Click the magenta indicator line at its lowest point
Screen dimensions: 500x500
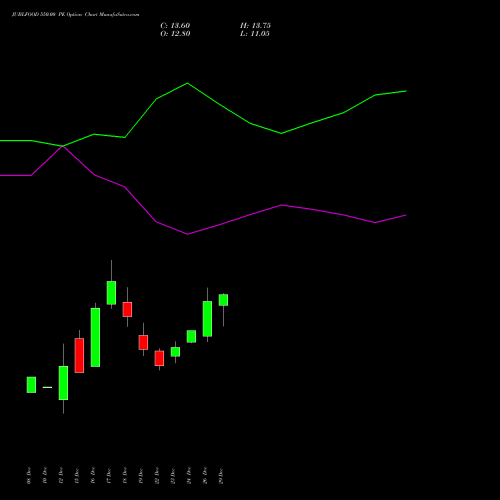pyautogui.click(x=187, y=234)
